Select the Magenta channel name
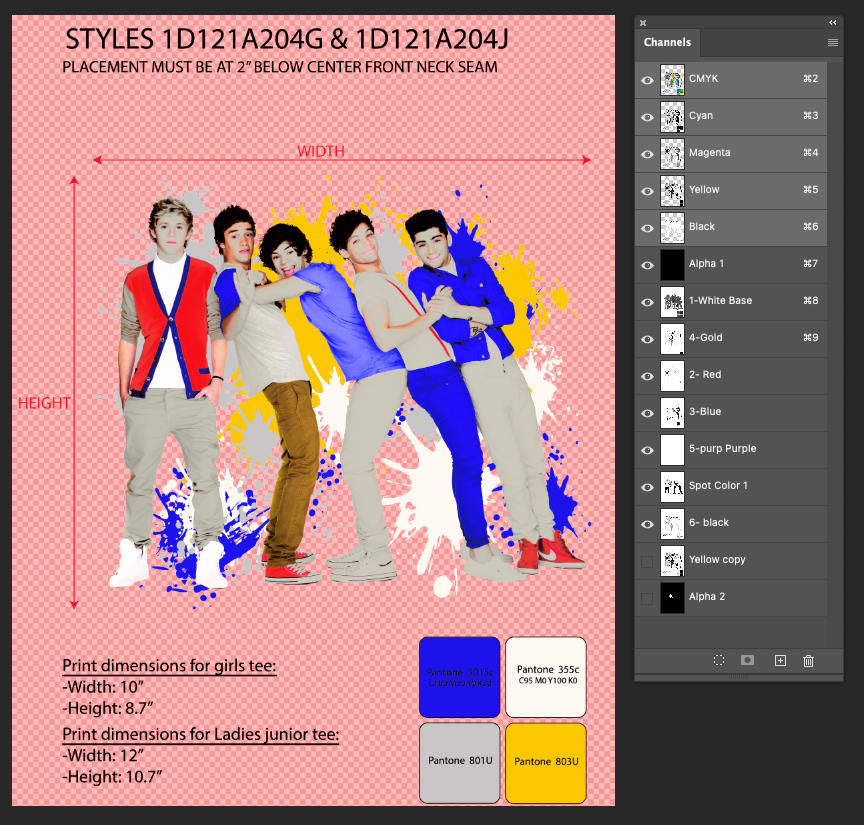 710,153
